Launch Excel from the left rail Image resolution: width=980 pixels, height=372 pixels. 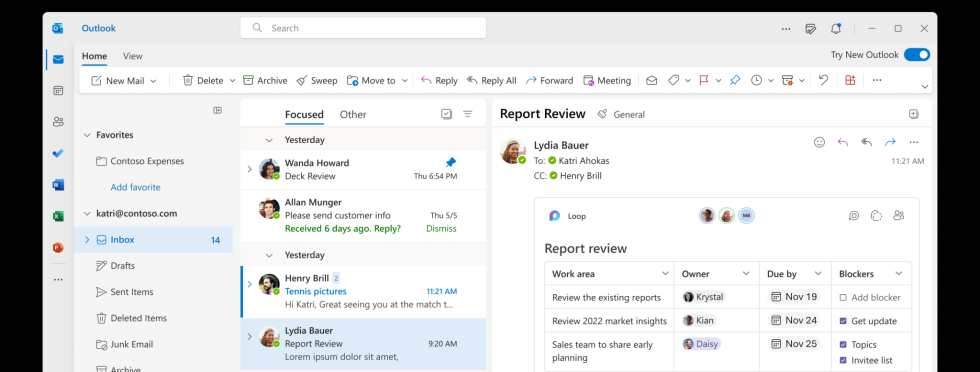(x=58, y=216)
